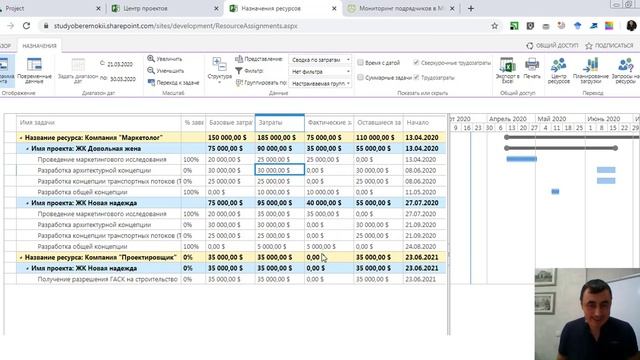Collapse resource Компания "Маркетолог" group
640x360 pixels.
(21, 138)
